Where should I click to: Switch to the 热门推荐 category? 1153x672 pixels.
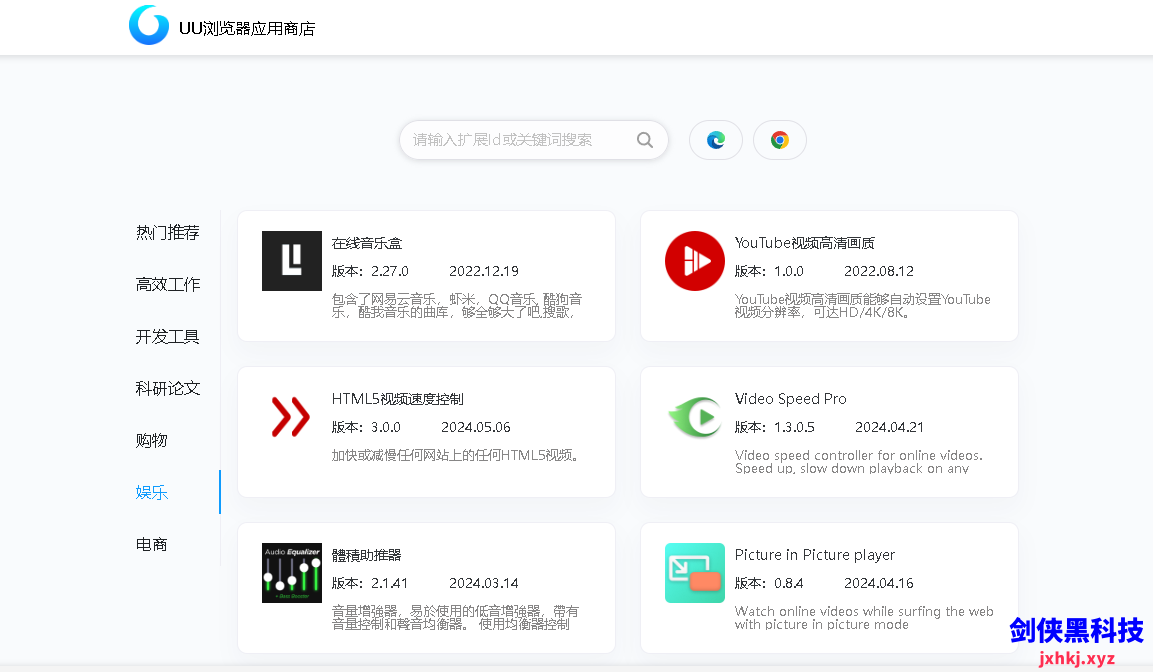tap(168, 232)
